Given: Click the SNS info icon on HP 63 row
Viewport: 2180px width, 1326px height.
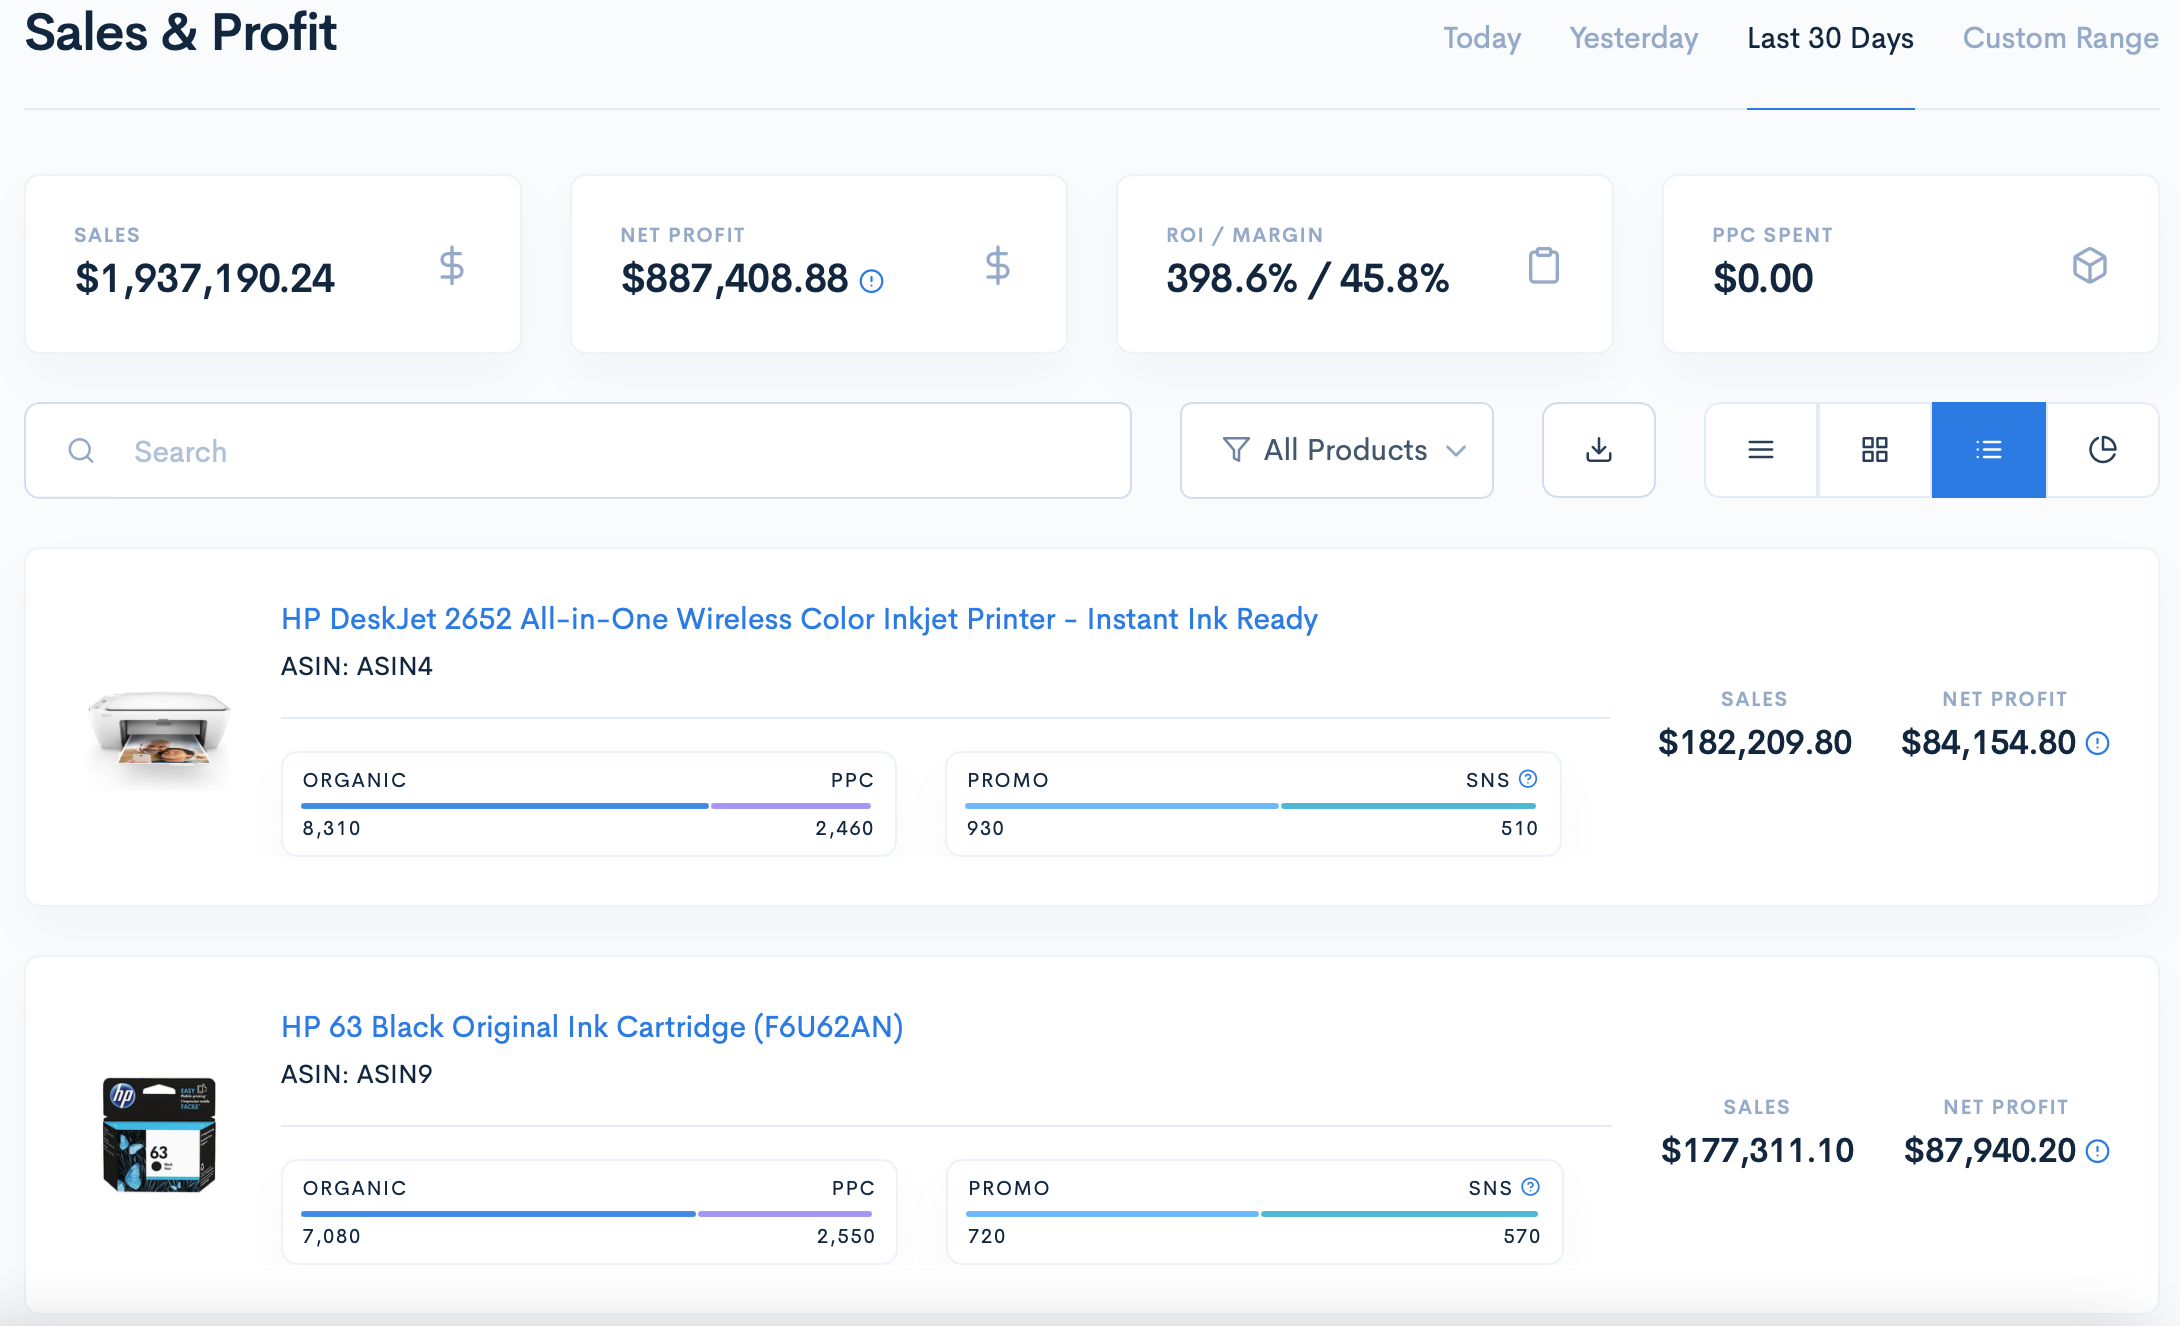Looking at the screenshot, I should click(x=1529, y=1186).
